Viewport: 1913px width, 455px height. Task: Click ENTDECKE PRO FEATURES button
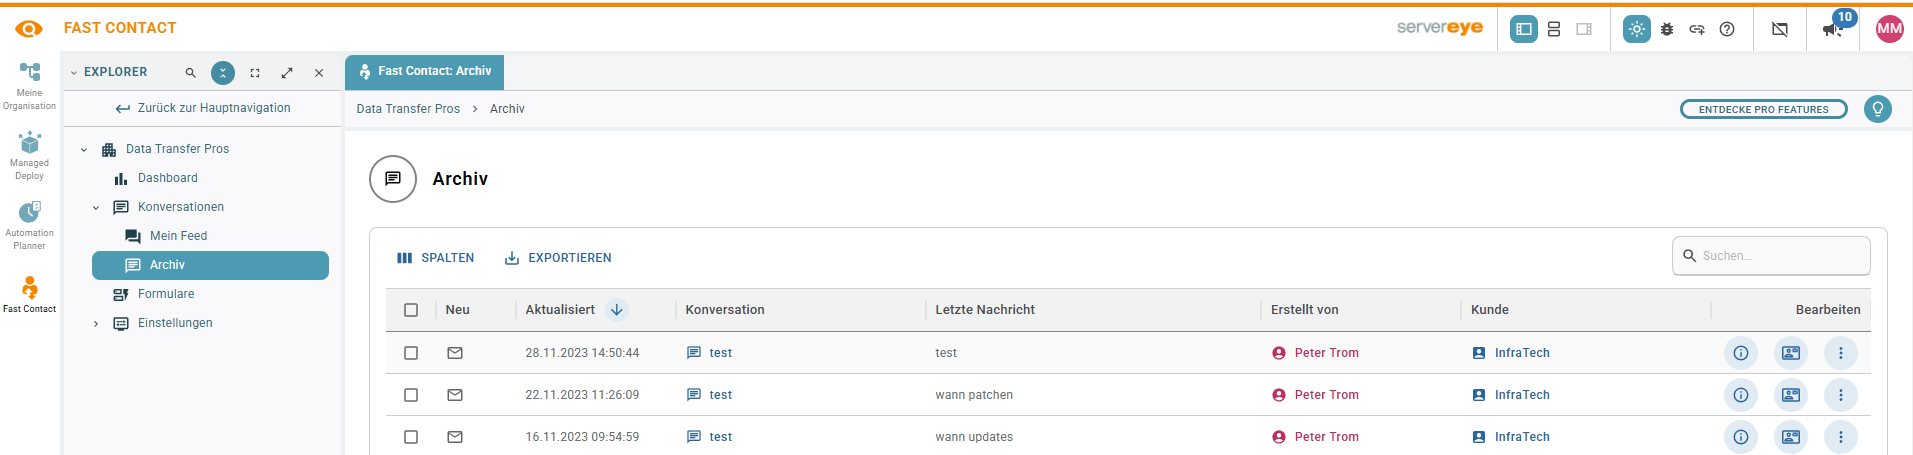tap(1764, 110)
